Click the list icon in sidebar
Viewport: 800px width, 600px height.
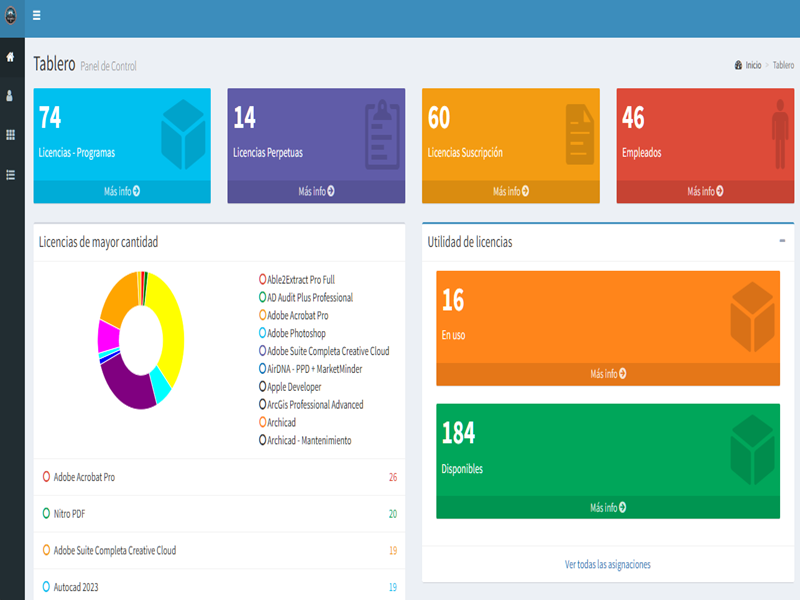(11, 174)
